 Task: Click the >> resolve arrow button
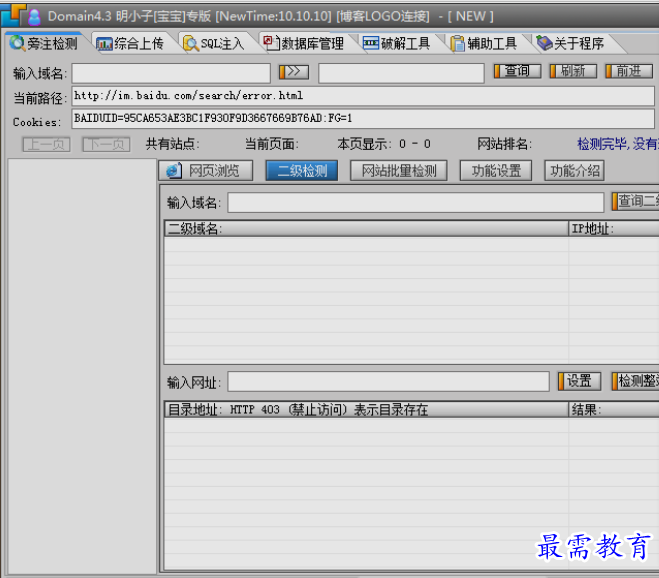click(294, 71)
